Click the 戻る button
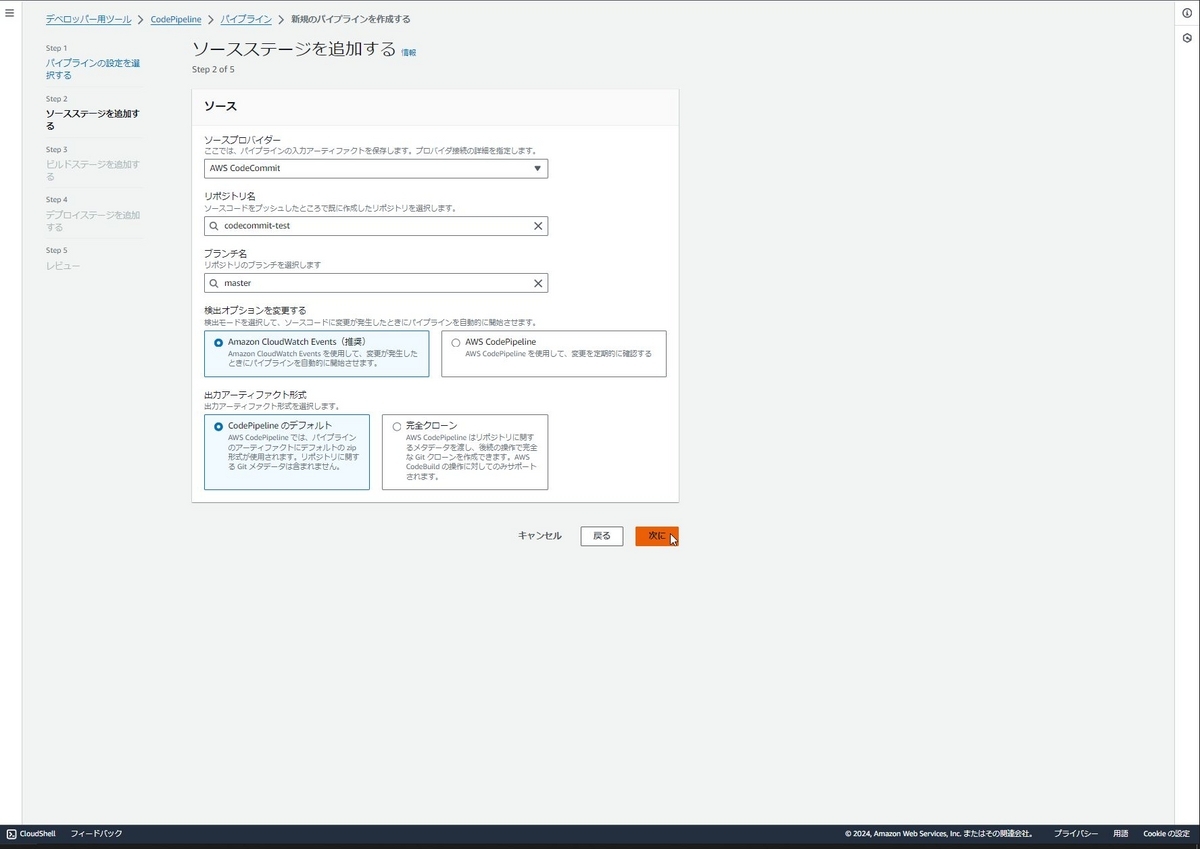This screenshot has height=849, width=1200. pyautogui.click(x=601, y=535)
